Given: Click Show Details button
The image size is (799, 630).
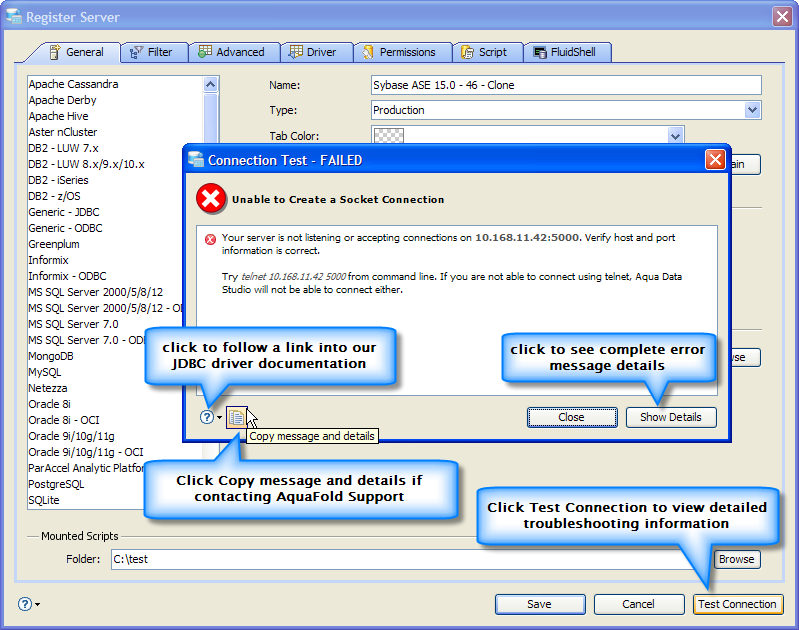Looking at the screenshot, I should (671, 417).
